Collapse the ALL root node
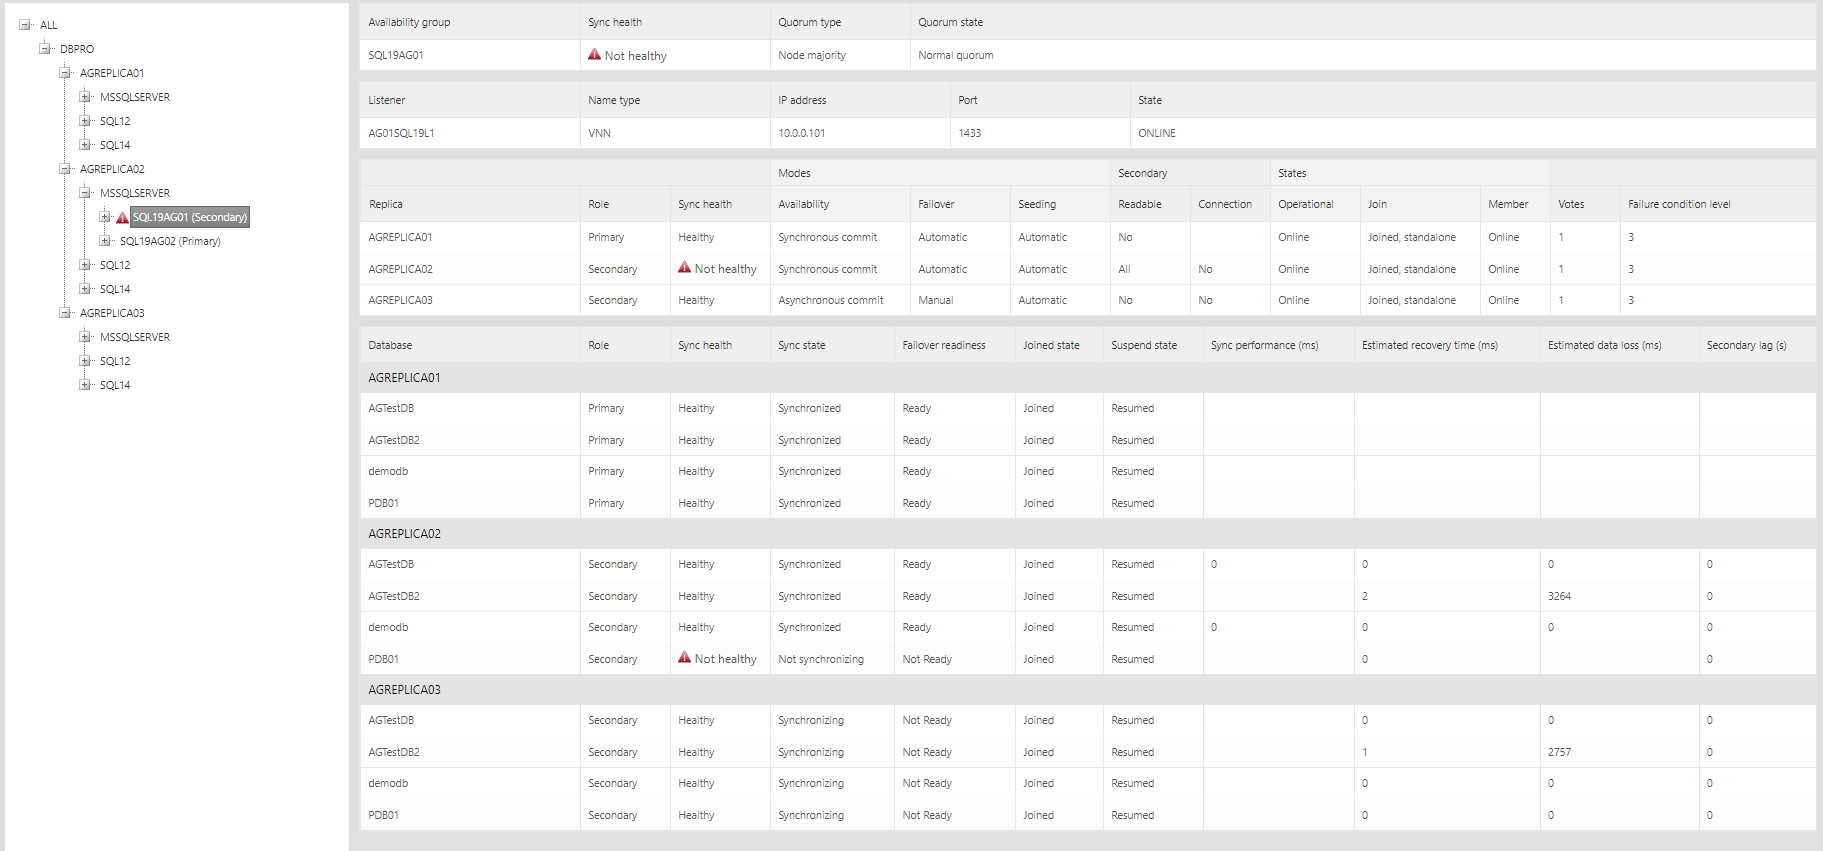The image size is (1823, 851). tap(25, 25)
